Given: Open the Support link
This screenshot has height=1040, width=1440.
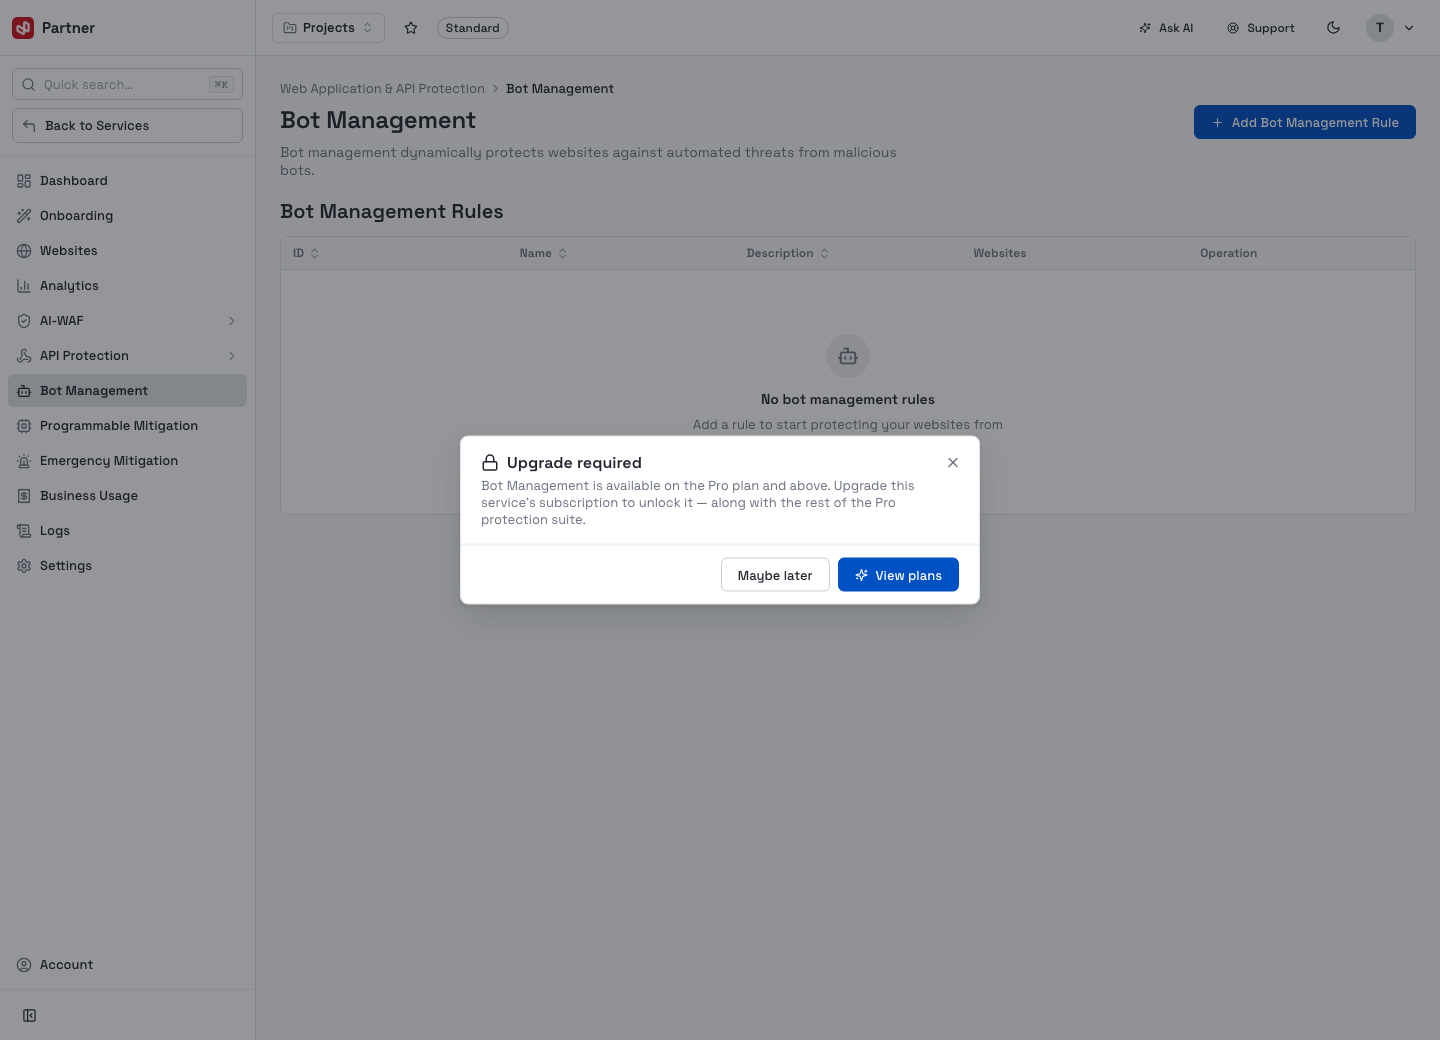Looking at the screenshot, I should [x=1261, y=28].
